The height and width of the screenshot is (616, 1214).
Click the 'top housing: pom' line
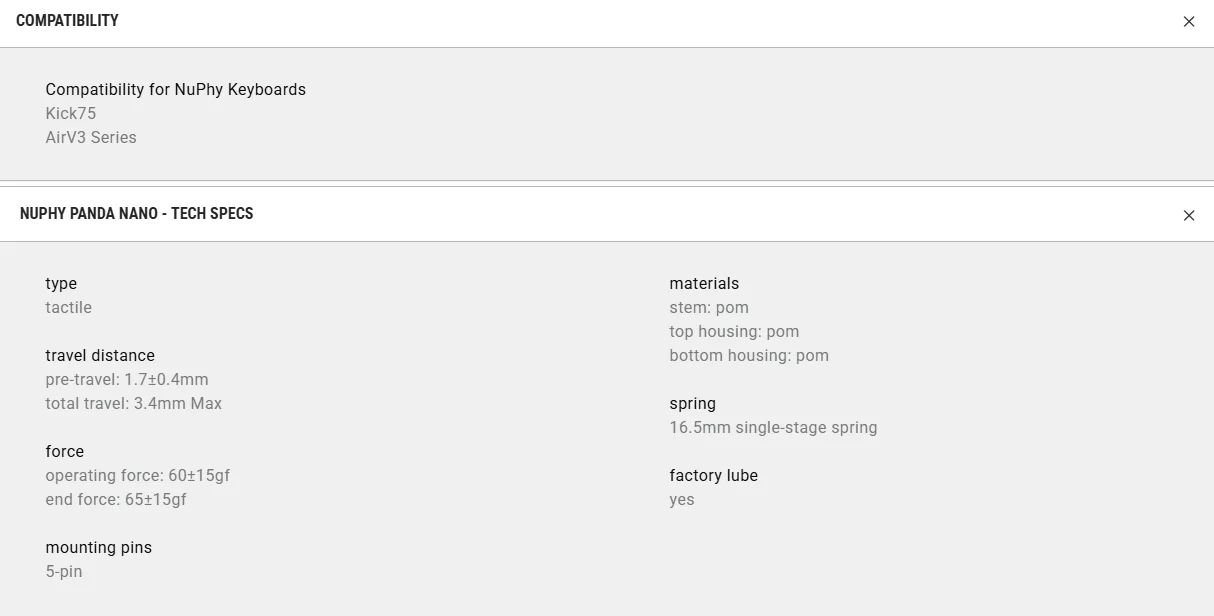tap(734, 331)
